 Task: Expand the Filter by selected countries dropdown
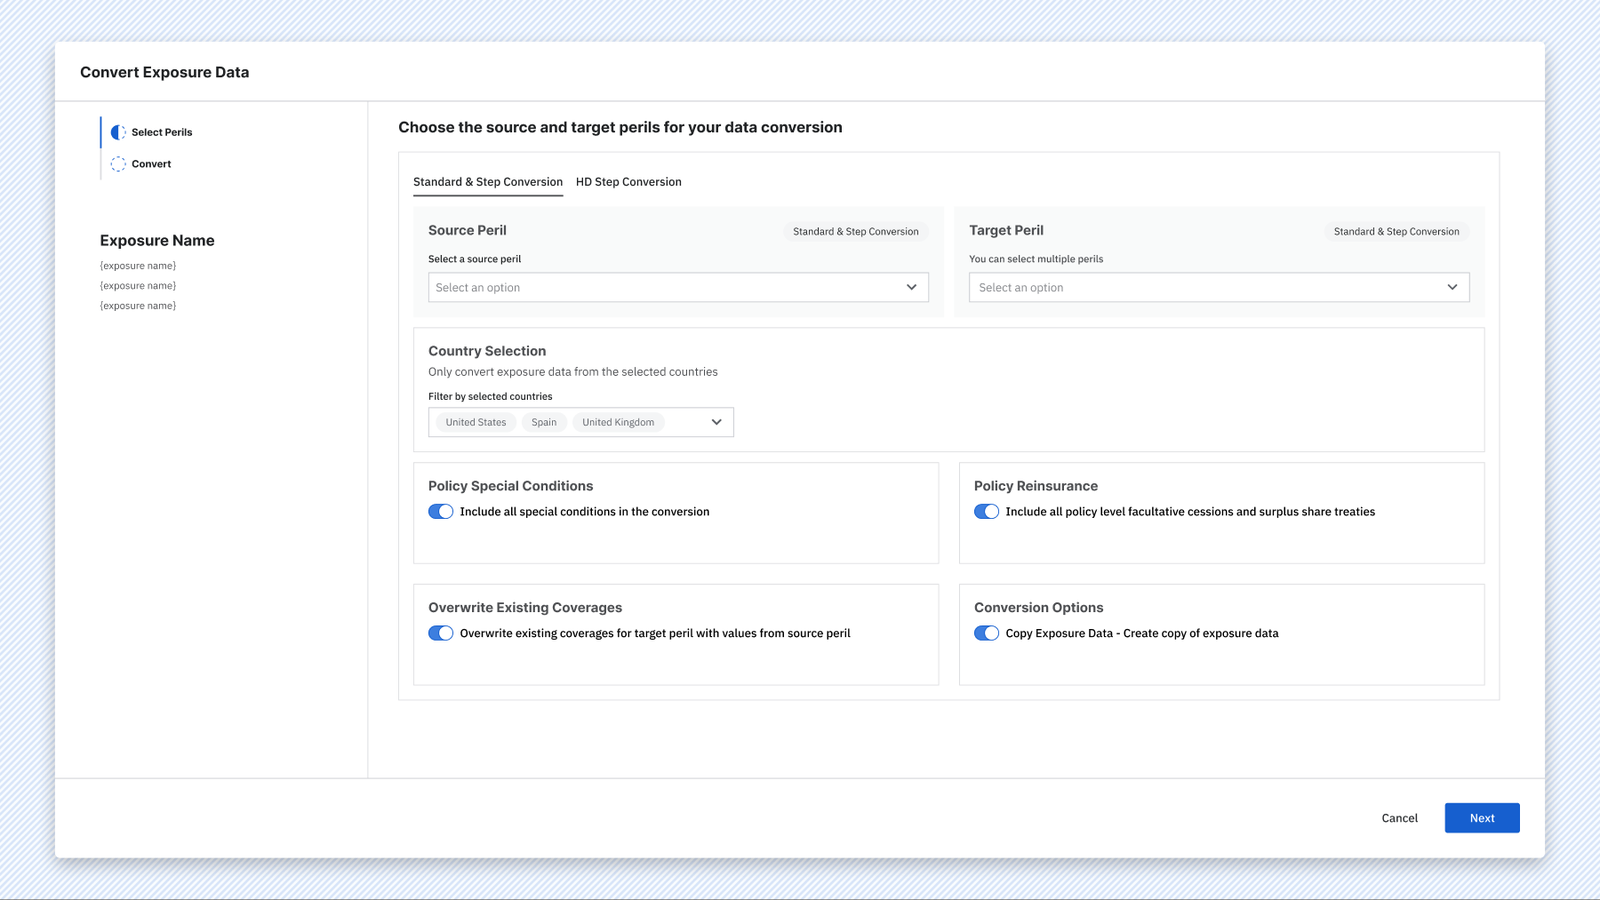coord(581,422)
